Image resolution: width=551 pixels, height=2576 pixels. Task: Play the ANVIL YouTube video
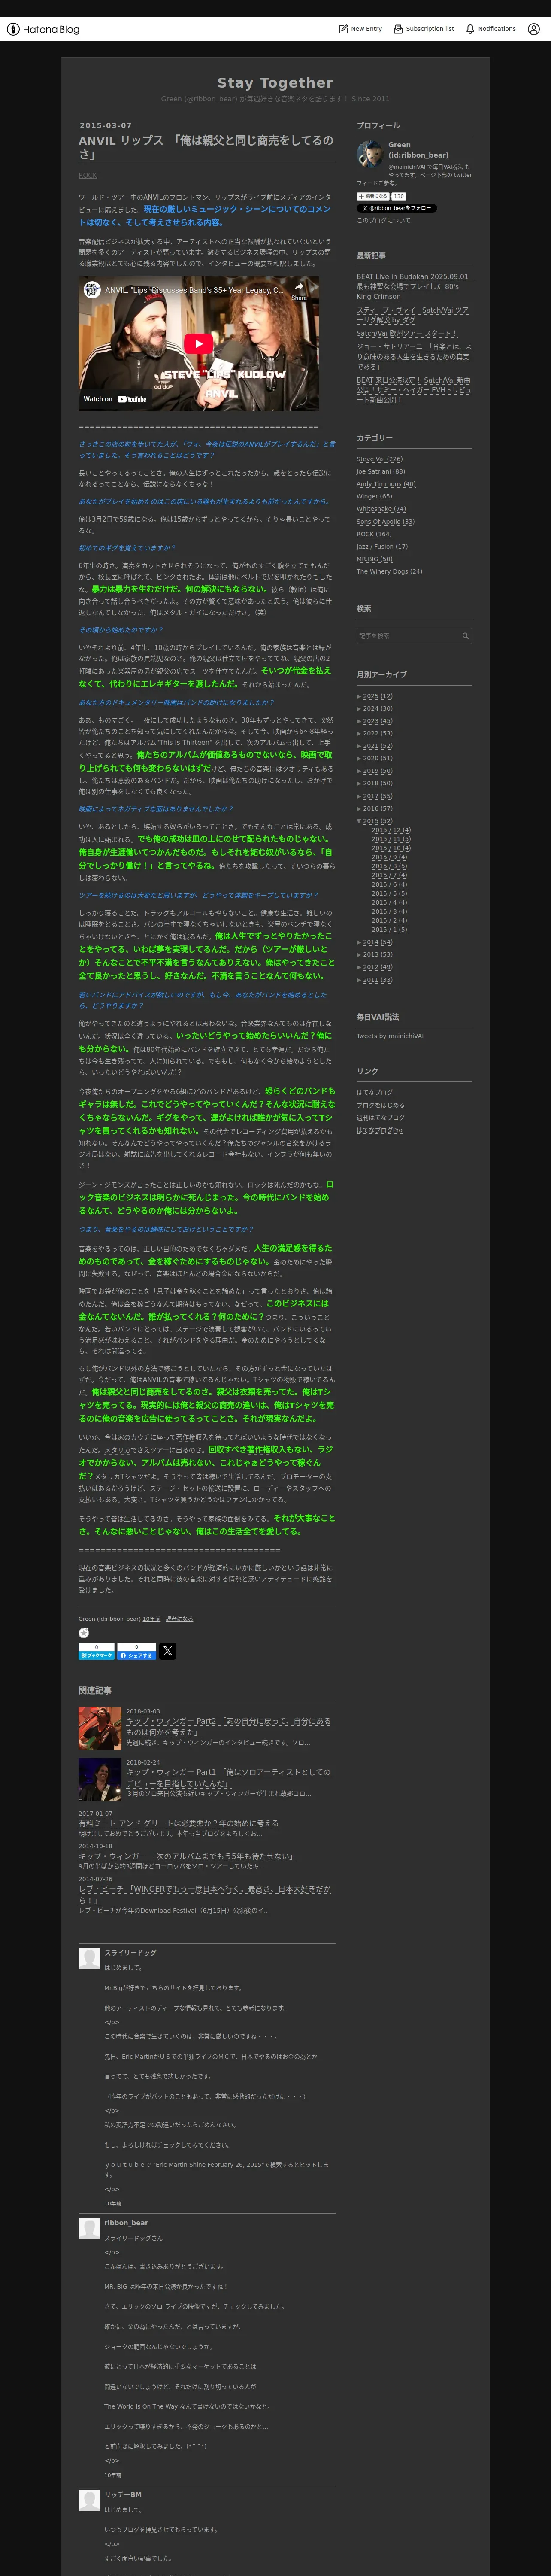[x=198, y=343]
